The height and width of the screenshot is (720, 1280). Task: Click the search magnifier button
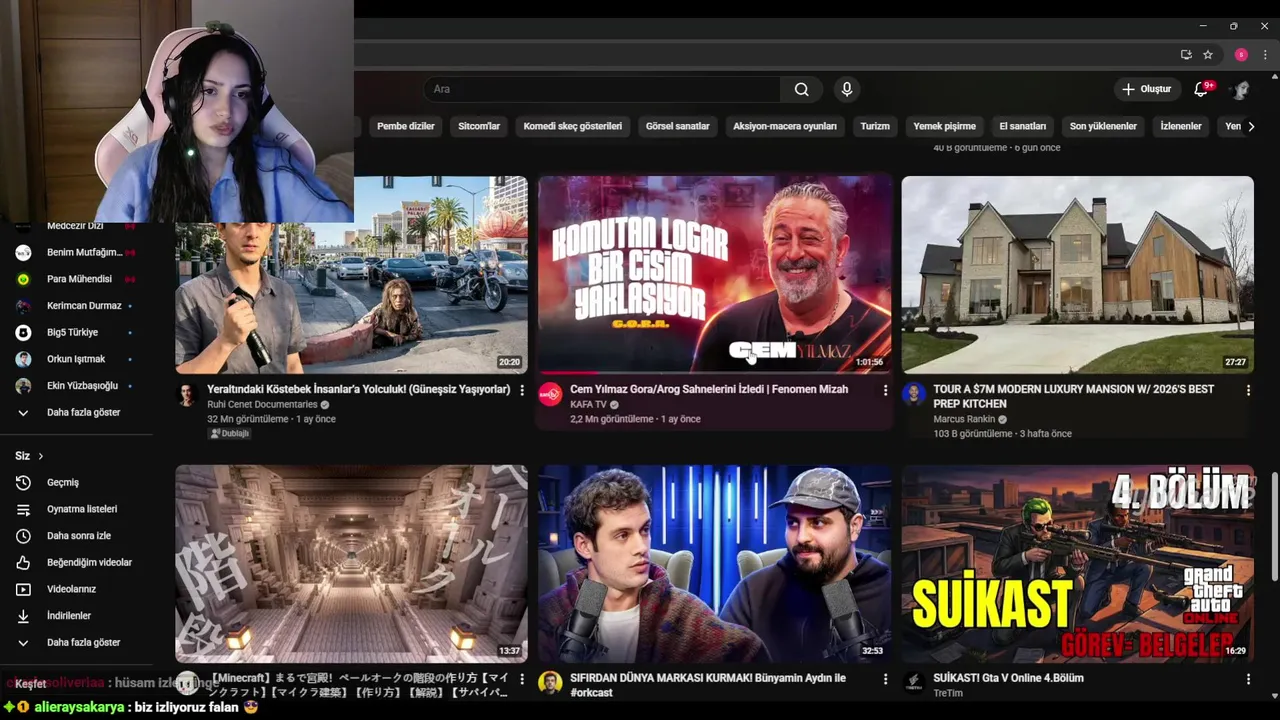pyautogui.click(x=801, y=89)
